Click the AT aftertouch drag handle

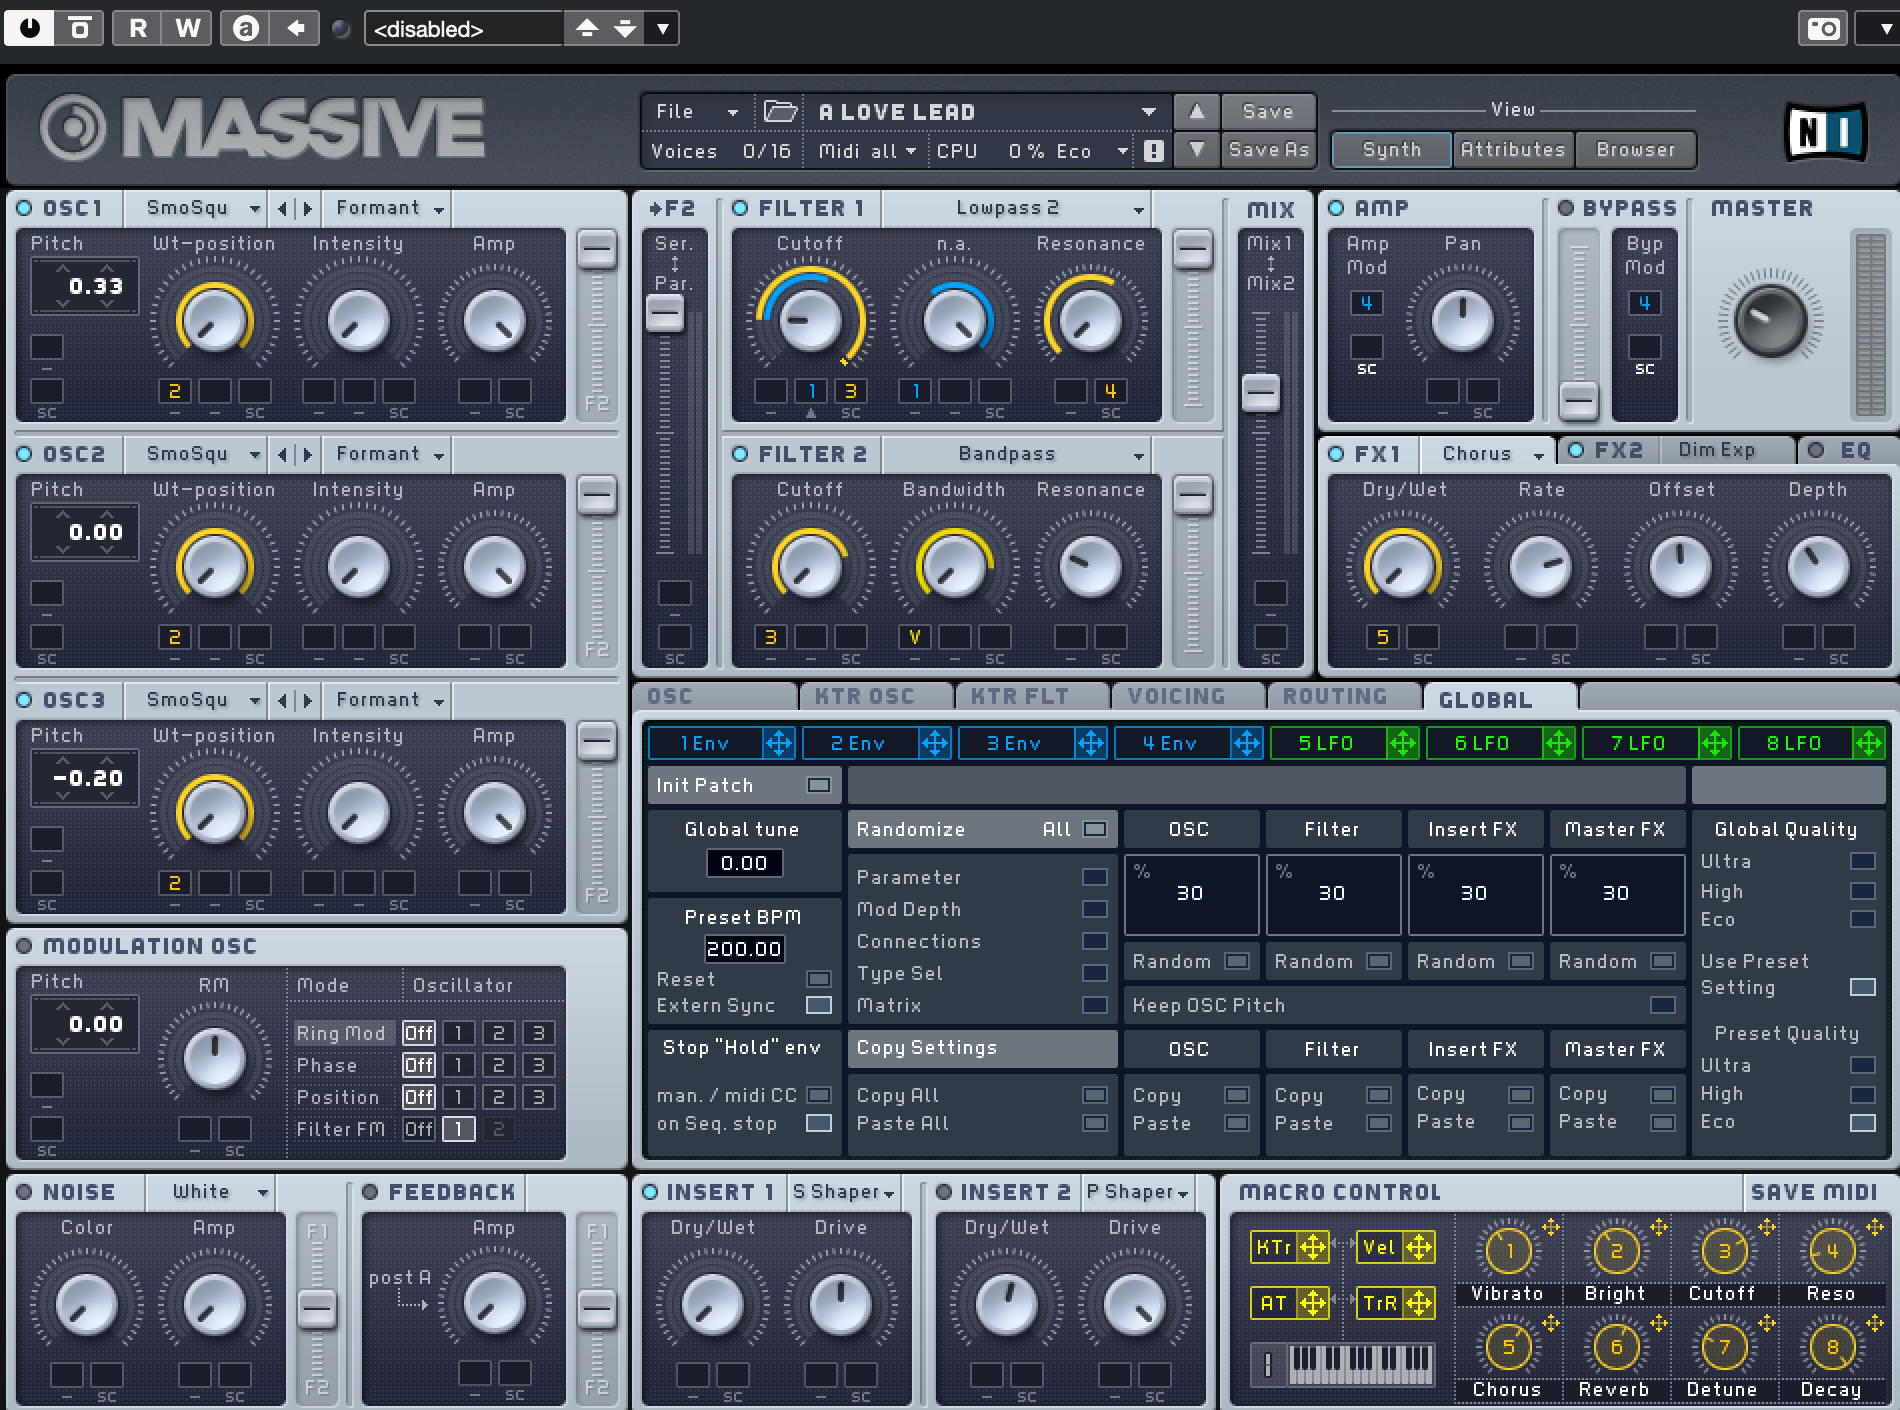click(1313, 1303)
